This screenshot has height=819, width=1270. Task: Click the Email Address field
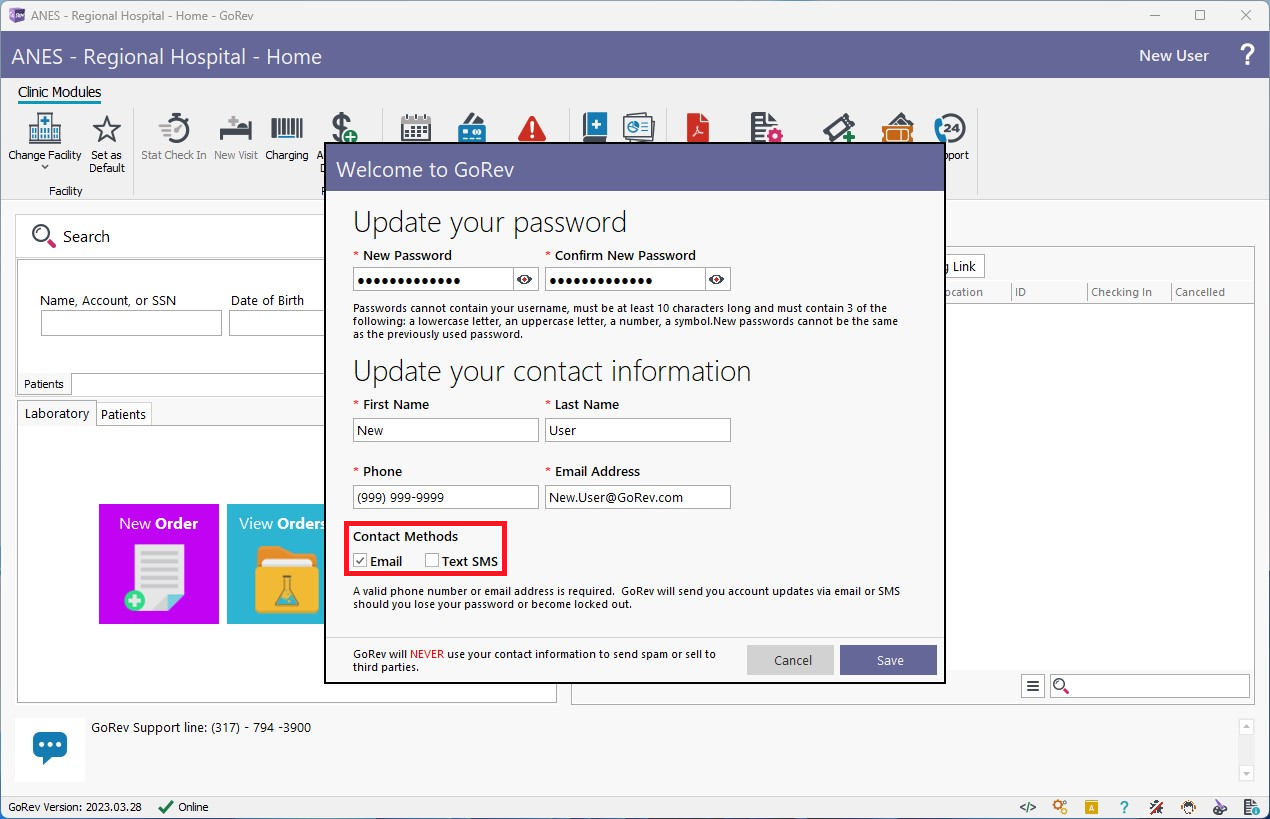pos(638,497)
